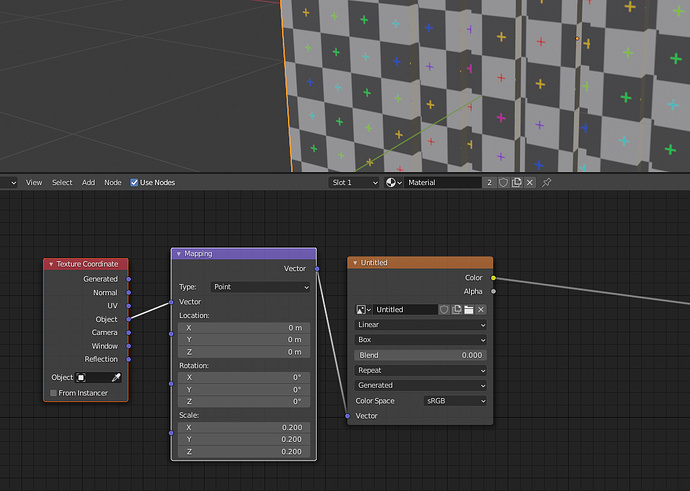This screenshot has width=690, height=491.
Task: Enable the From Instancer checkbox
Action: [54, 393]
